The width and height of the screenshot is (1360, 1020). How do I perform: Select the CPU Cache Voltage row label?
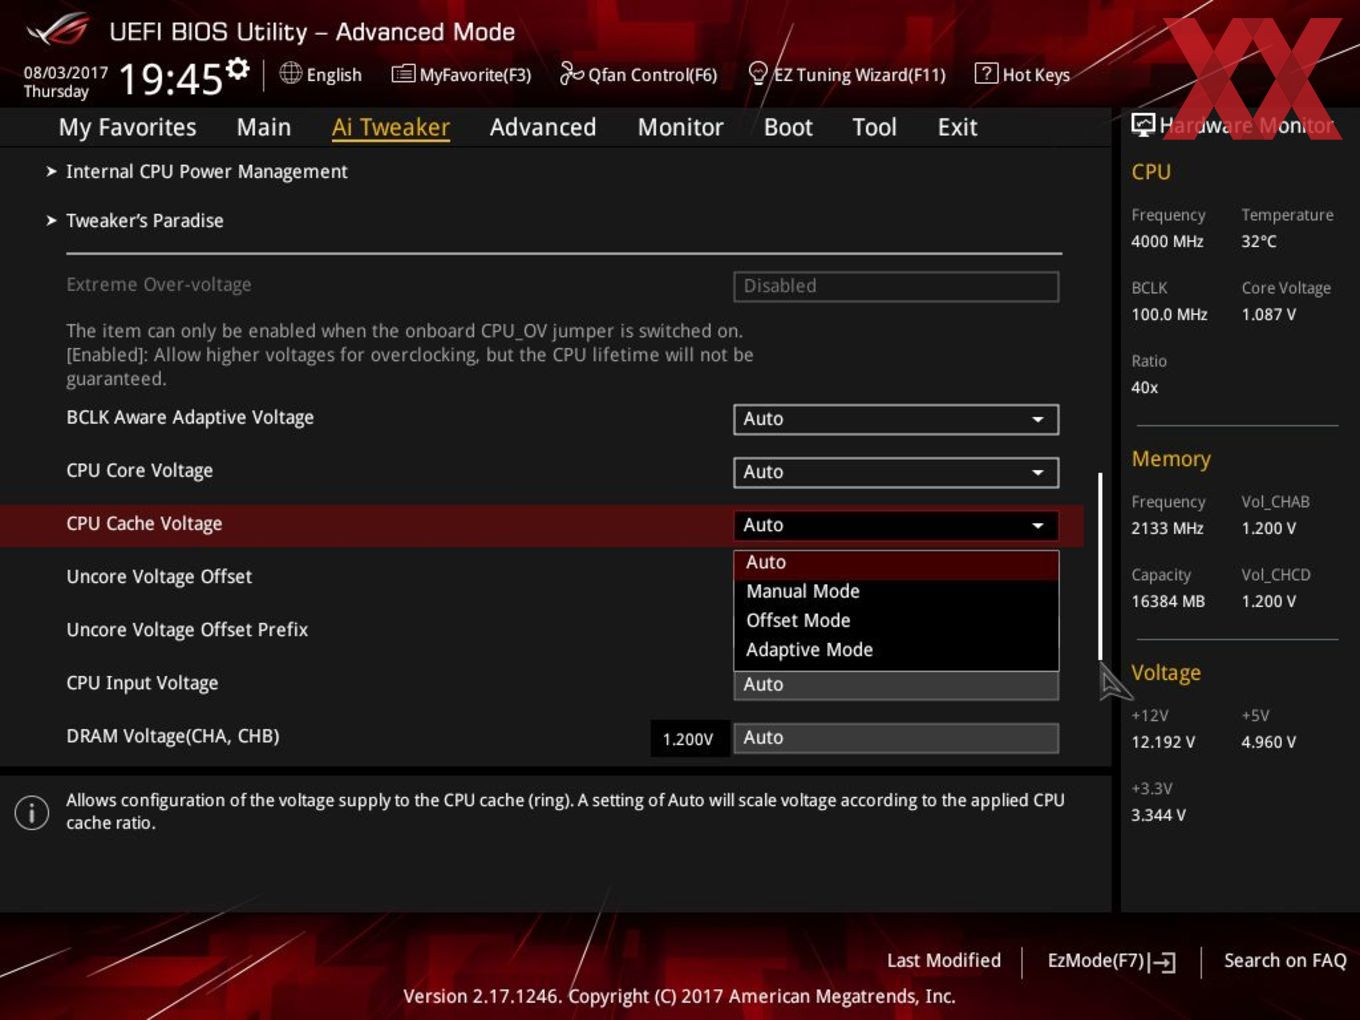[144, 524]
